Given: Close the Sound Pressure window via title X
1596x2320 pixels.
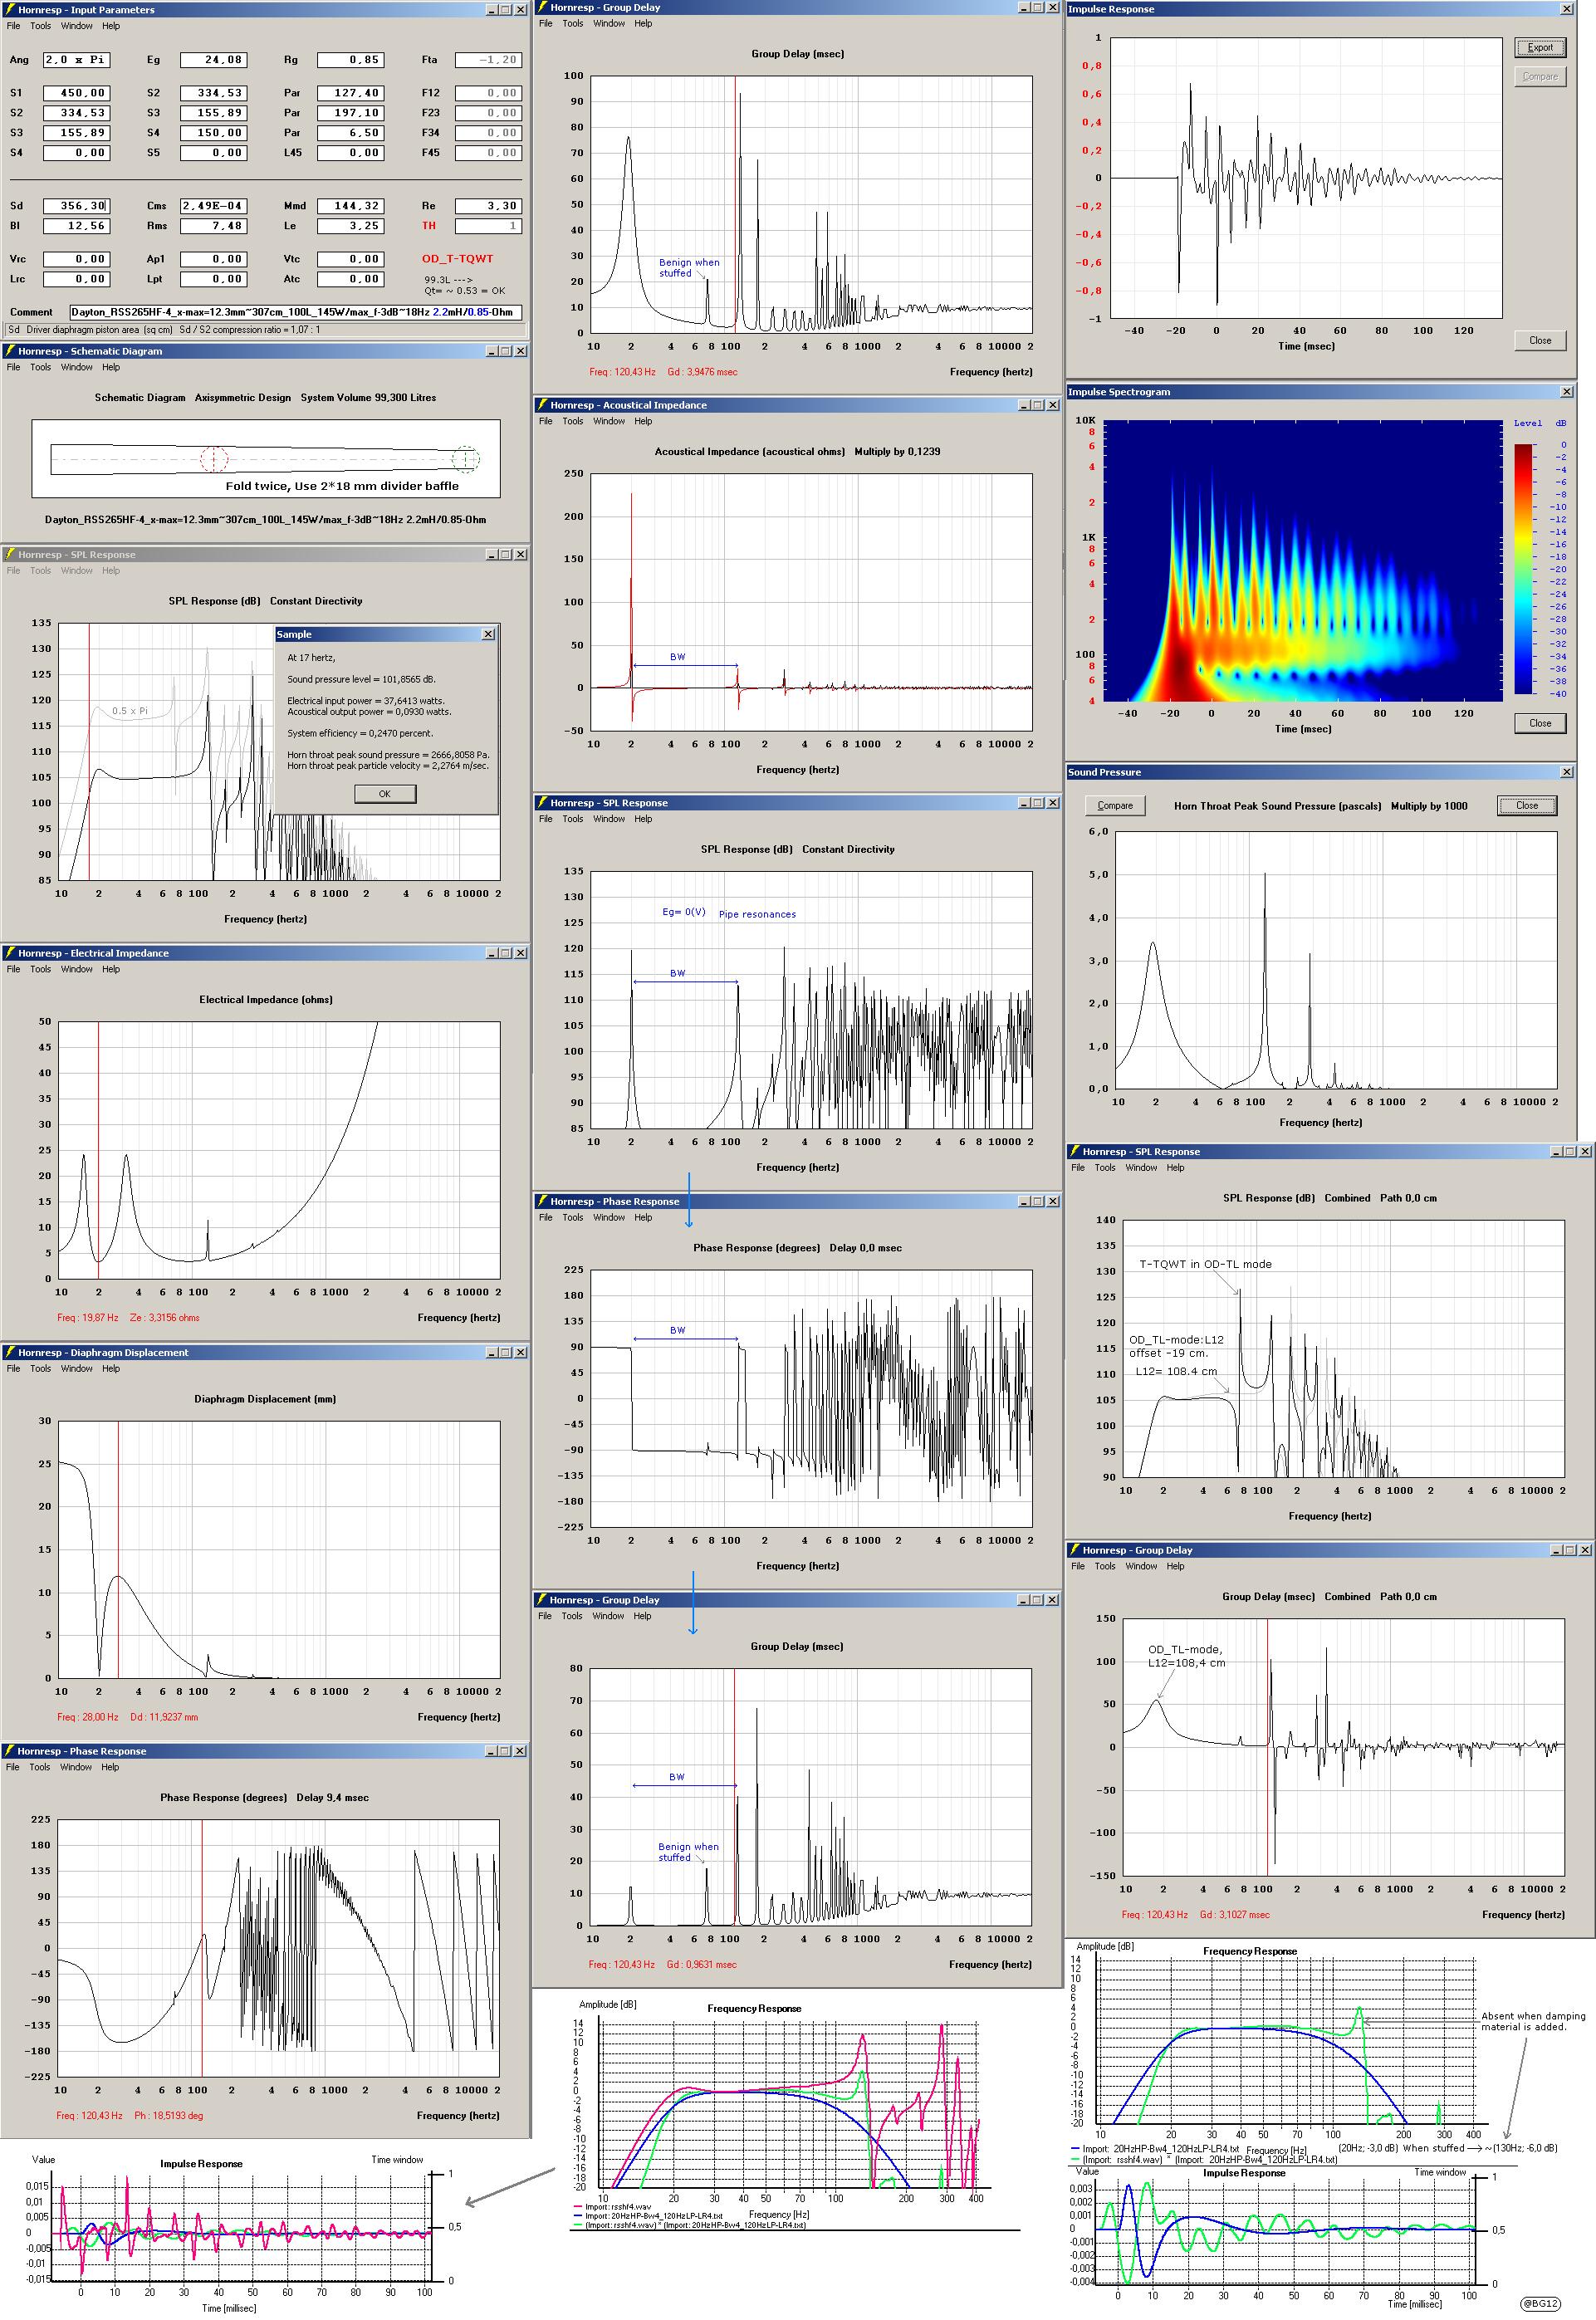Looking at the screenshot, I should click(x=1566, y=772).
